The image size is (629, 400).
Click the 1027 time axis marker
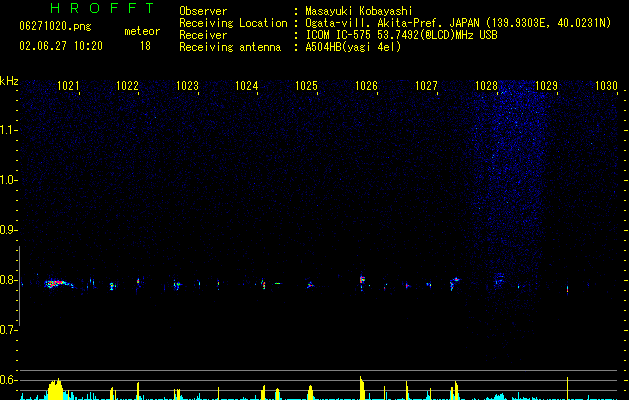pyautogui.click(x=426, y=86)
